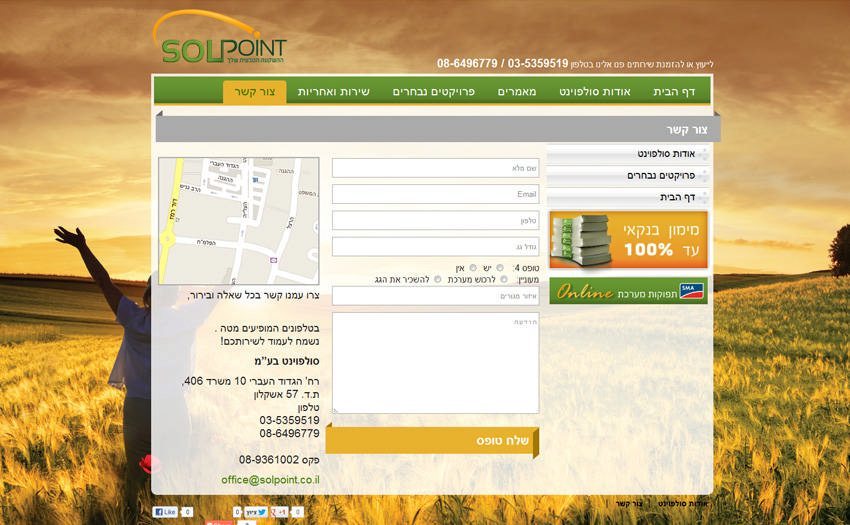
Task: Click the map thumbnail of the office location
Action: tap(239, 221)
